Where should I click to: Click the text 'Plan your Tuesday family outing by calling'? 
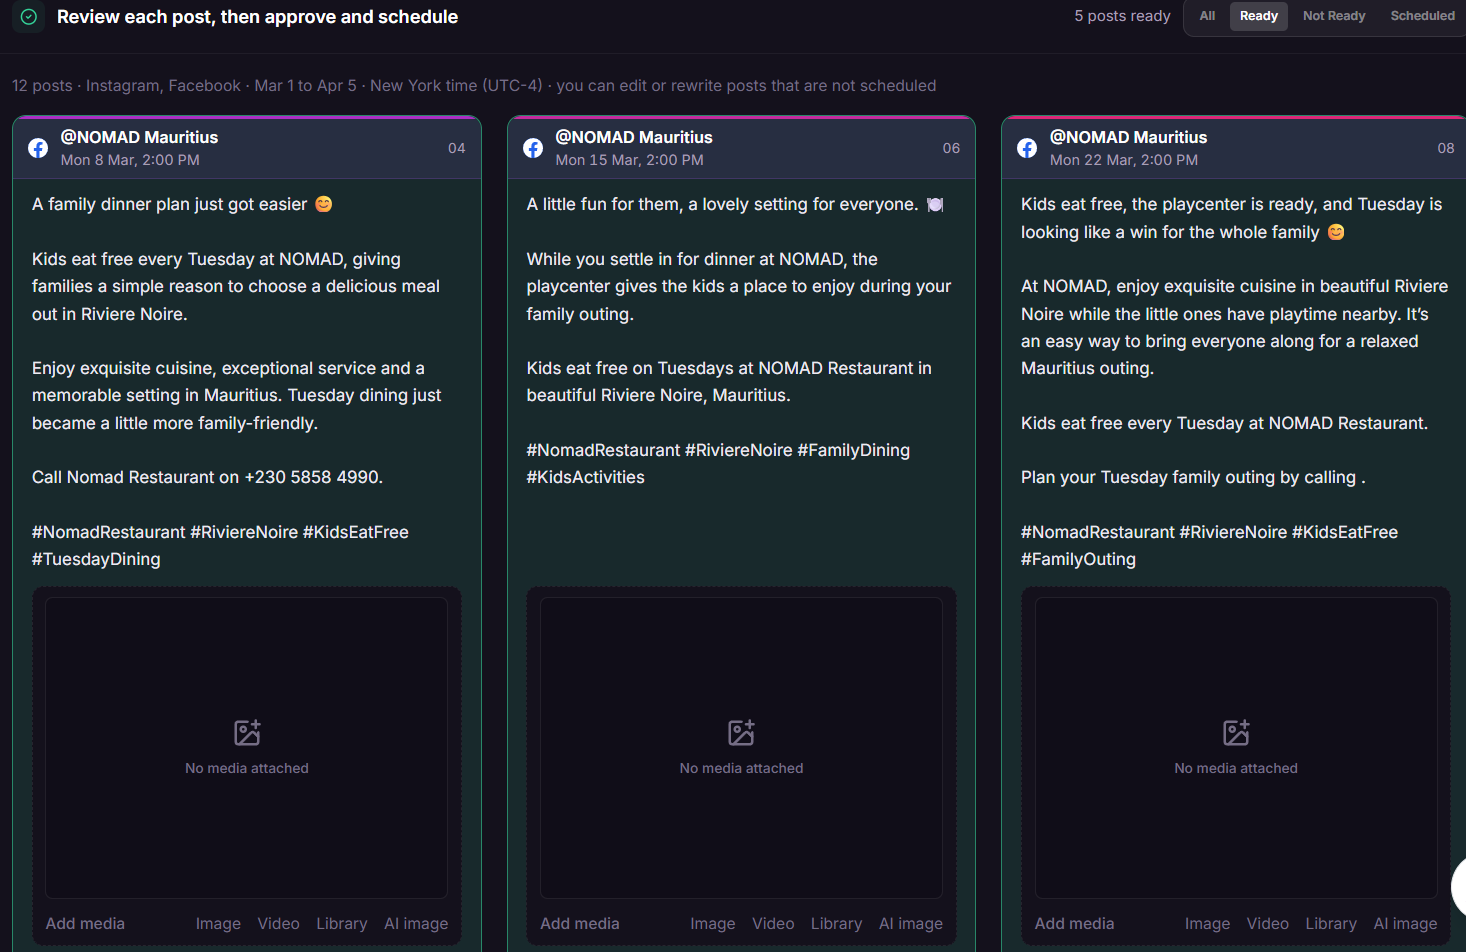click(x=1188, y=477)
